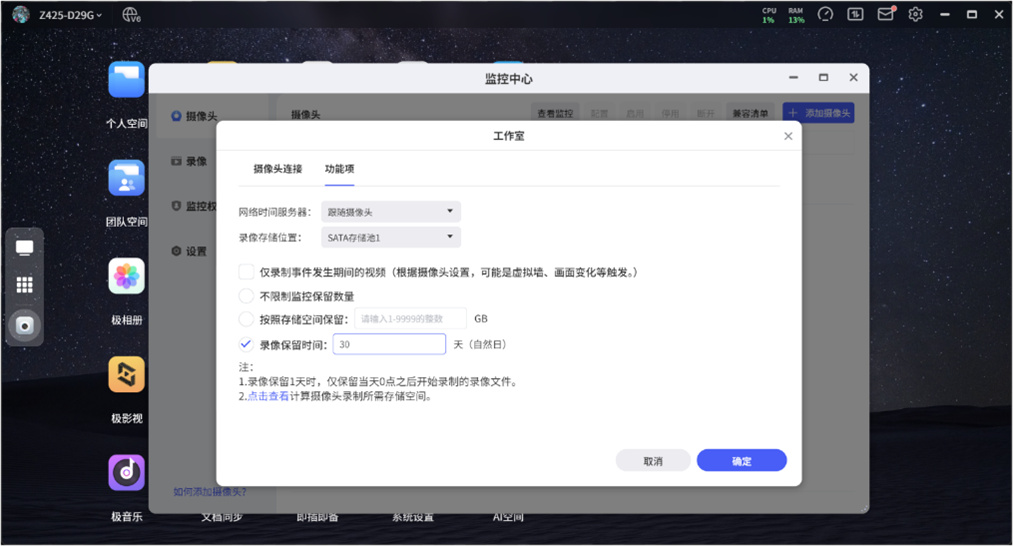The image size is (1013, 546).
Task: Launch the 极影视 video app icon
Action: pos(127,374)
